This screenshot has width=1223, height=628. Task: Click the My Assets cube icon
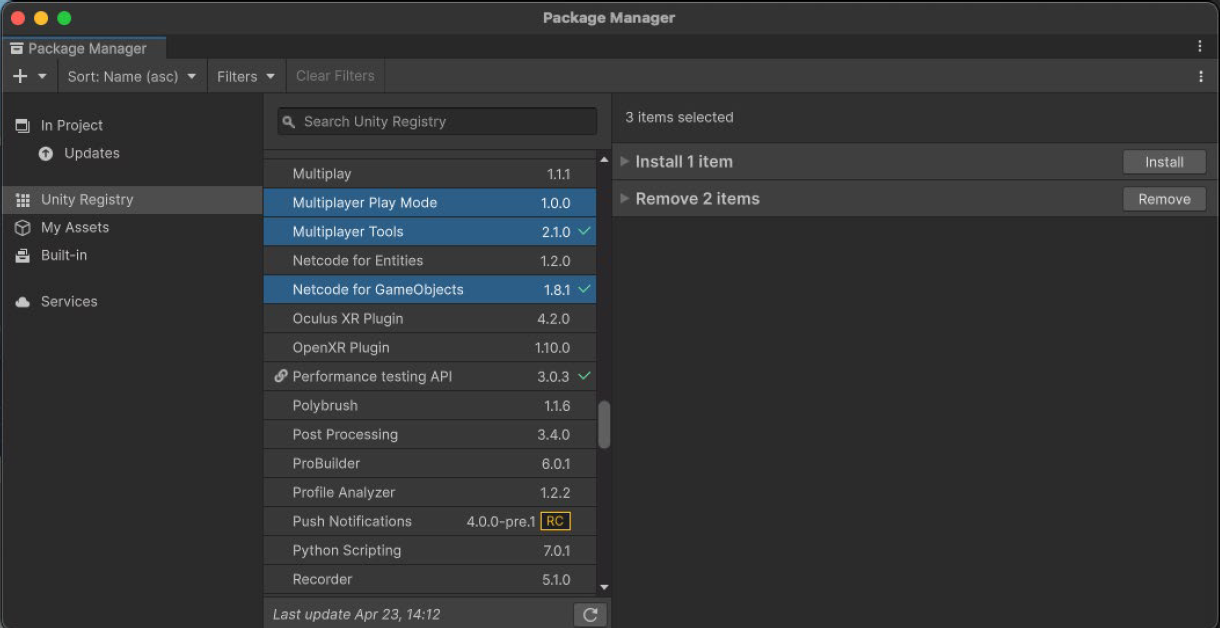22,228
